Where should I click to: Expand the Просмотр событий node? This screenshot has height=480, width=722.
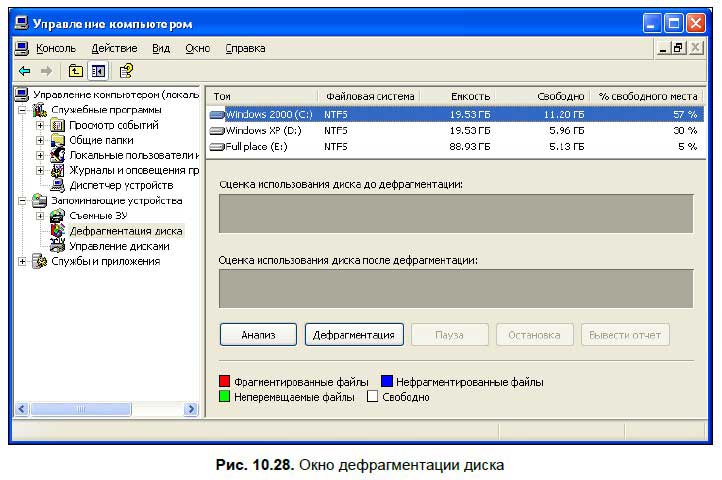40,125
